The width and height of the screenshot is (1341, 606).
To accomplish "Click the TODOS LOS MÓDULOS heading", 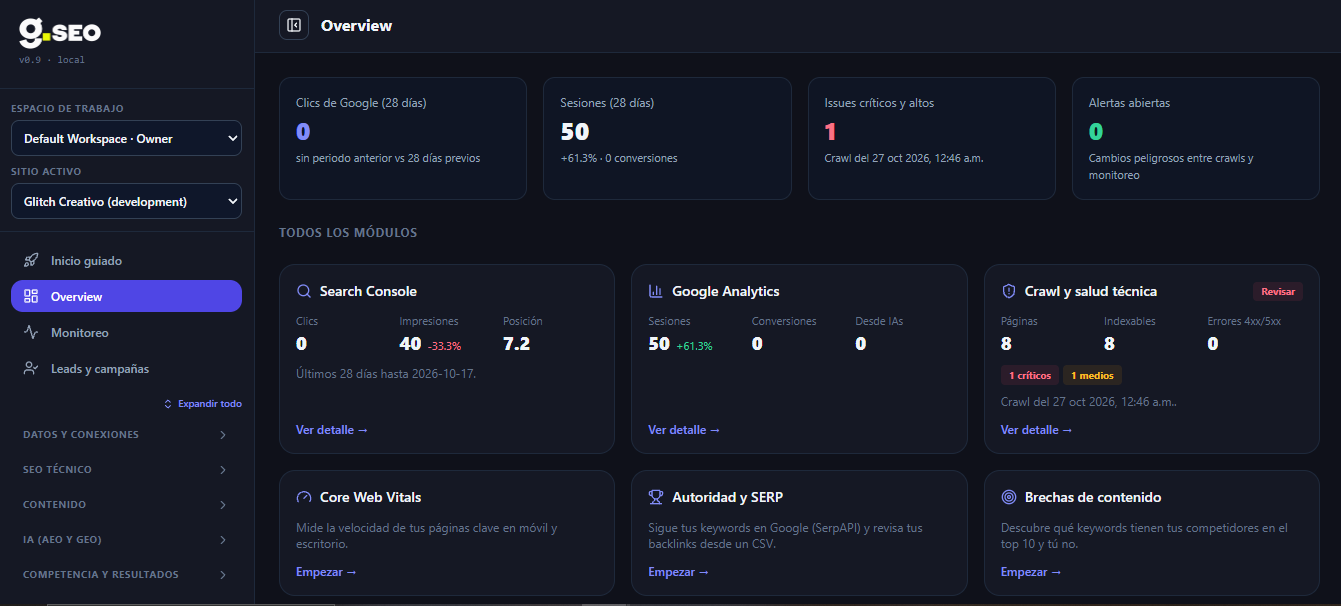I will click(x=348, y=233).
